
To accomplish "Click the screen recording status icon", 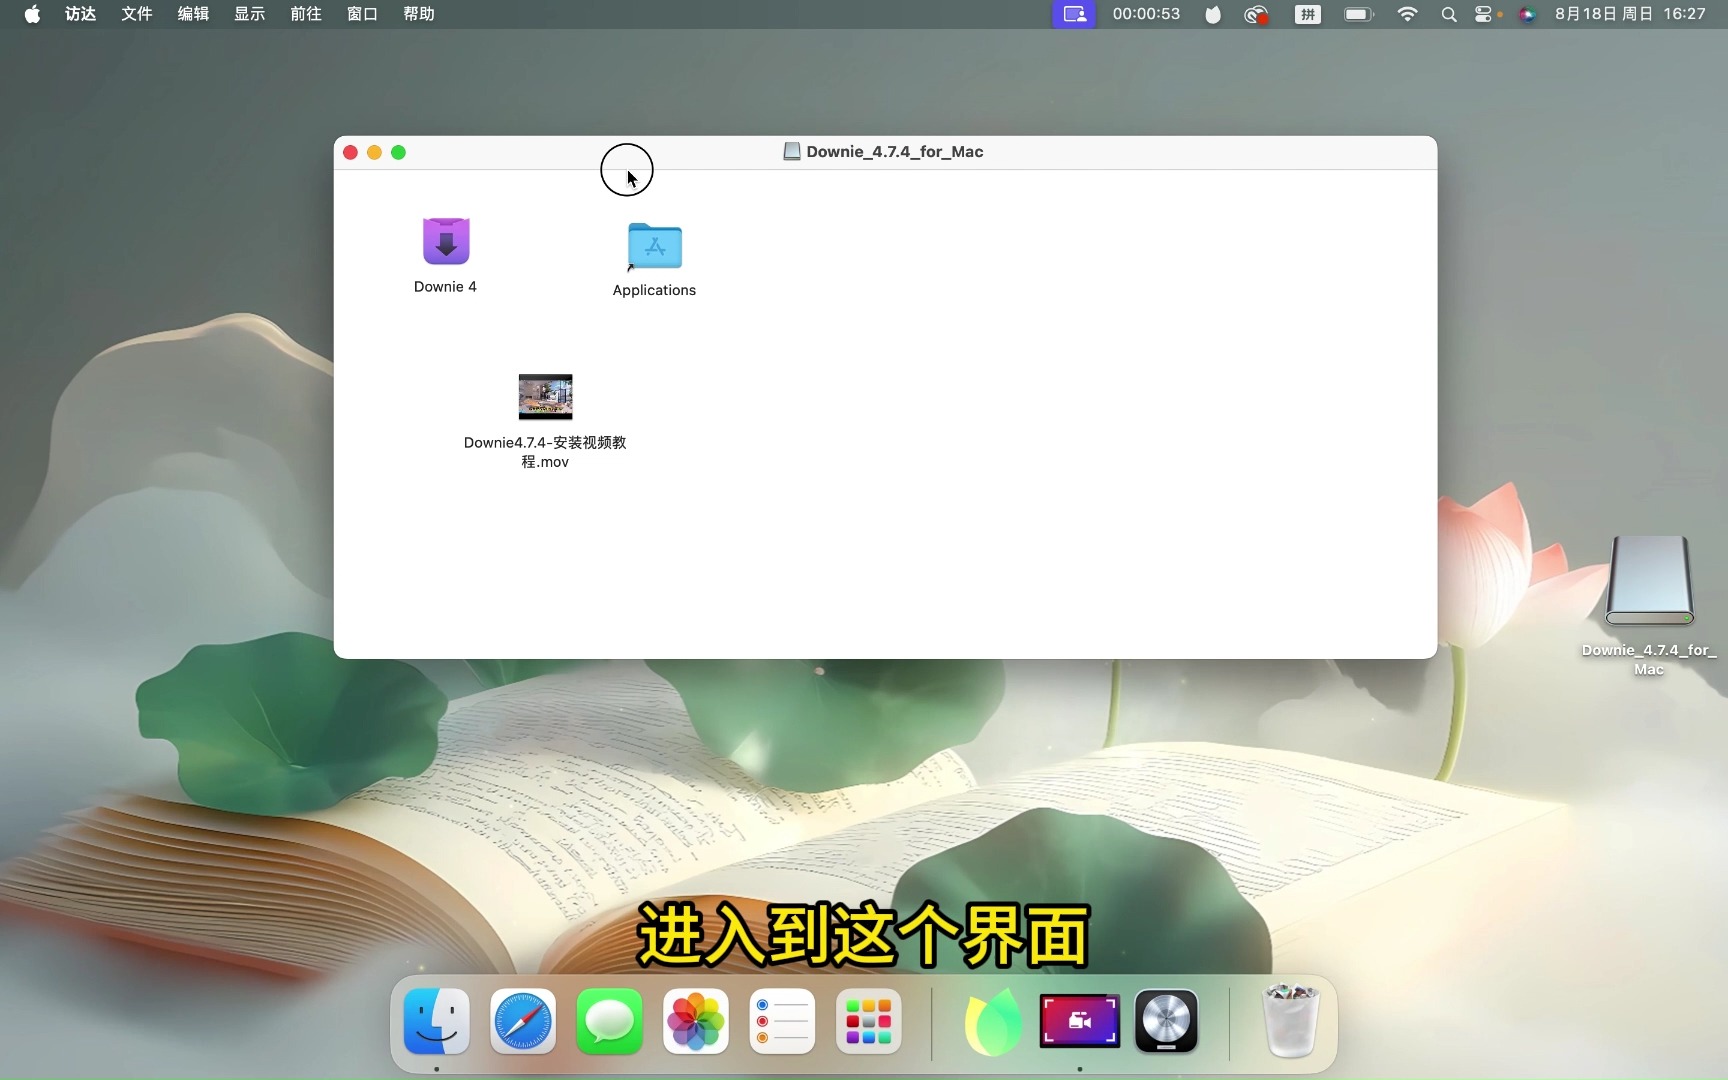I will pyautogui.click(x=1074, y=14).
